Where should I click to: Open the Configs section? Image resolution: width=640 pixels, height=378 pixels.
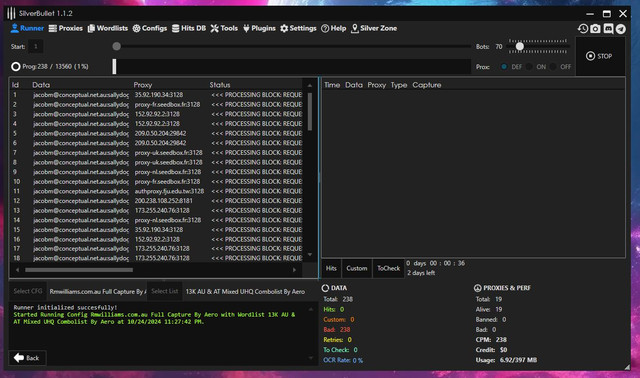click(x=150, y=28)
